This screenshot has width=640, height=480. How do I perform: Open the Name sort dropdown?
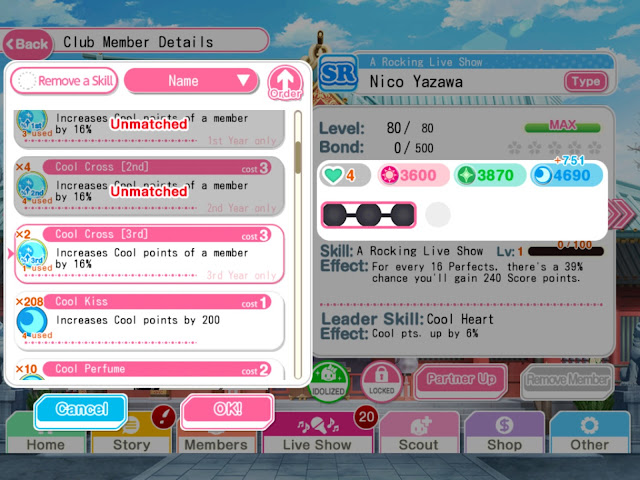click(x=191, y=81)
